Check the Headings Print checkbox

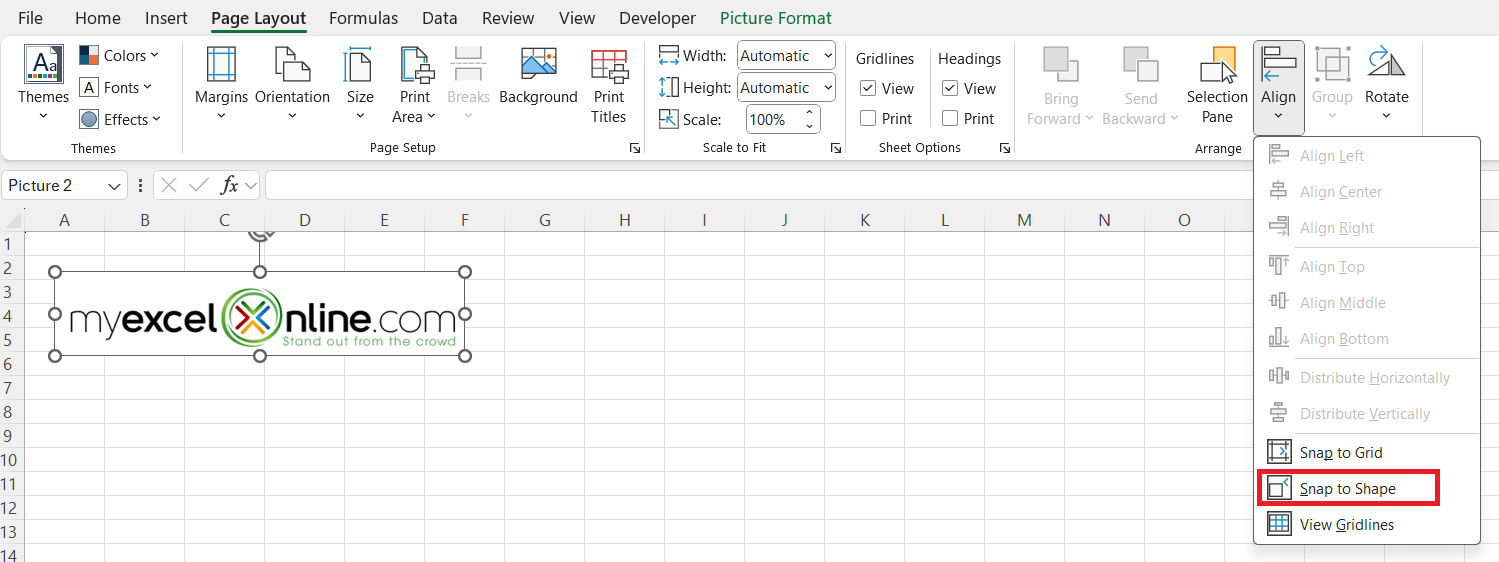(950, 119)
